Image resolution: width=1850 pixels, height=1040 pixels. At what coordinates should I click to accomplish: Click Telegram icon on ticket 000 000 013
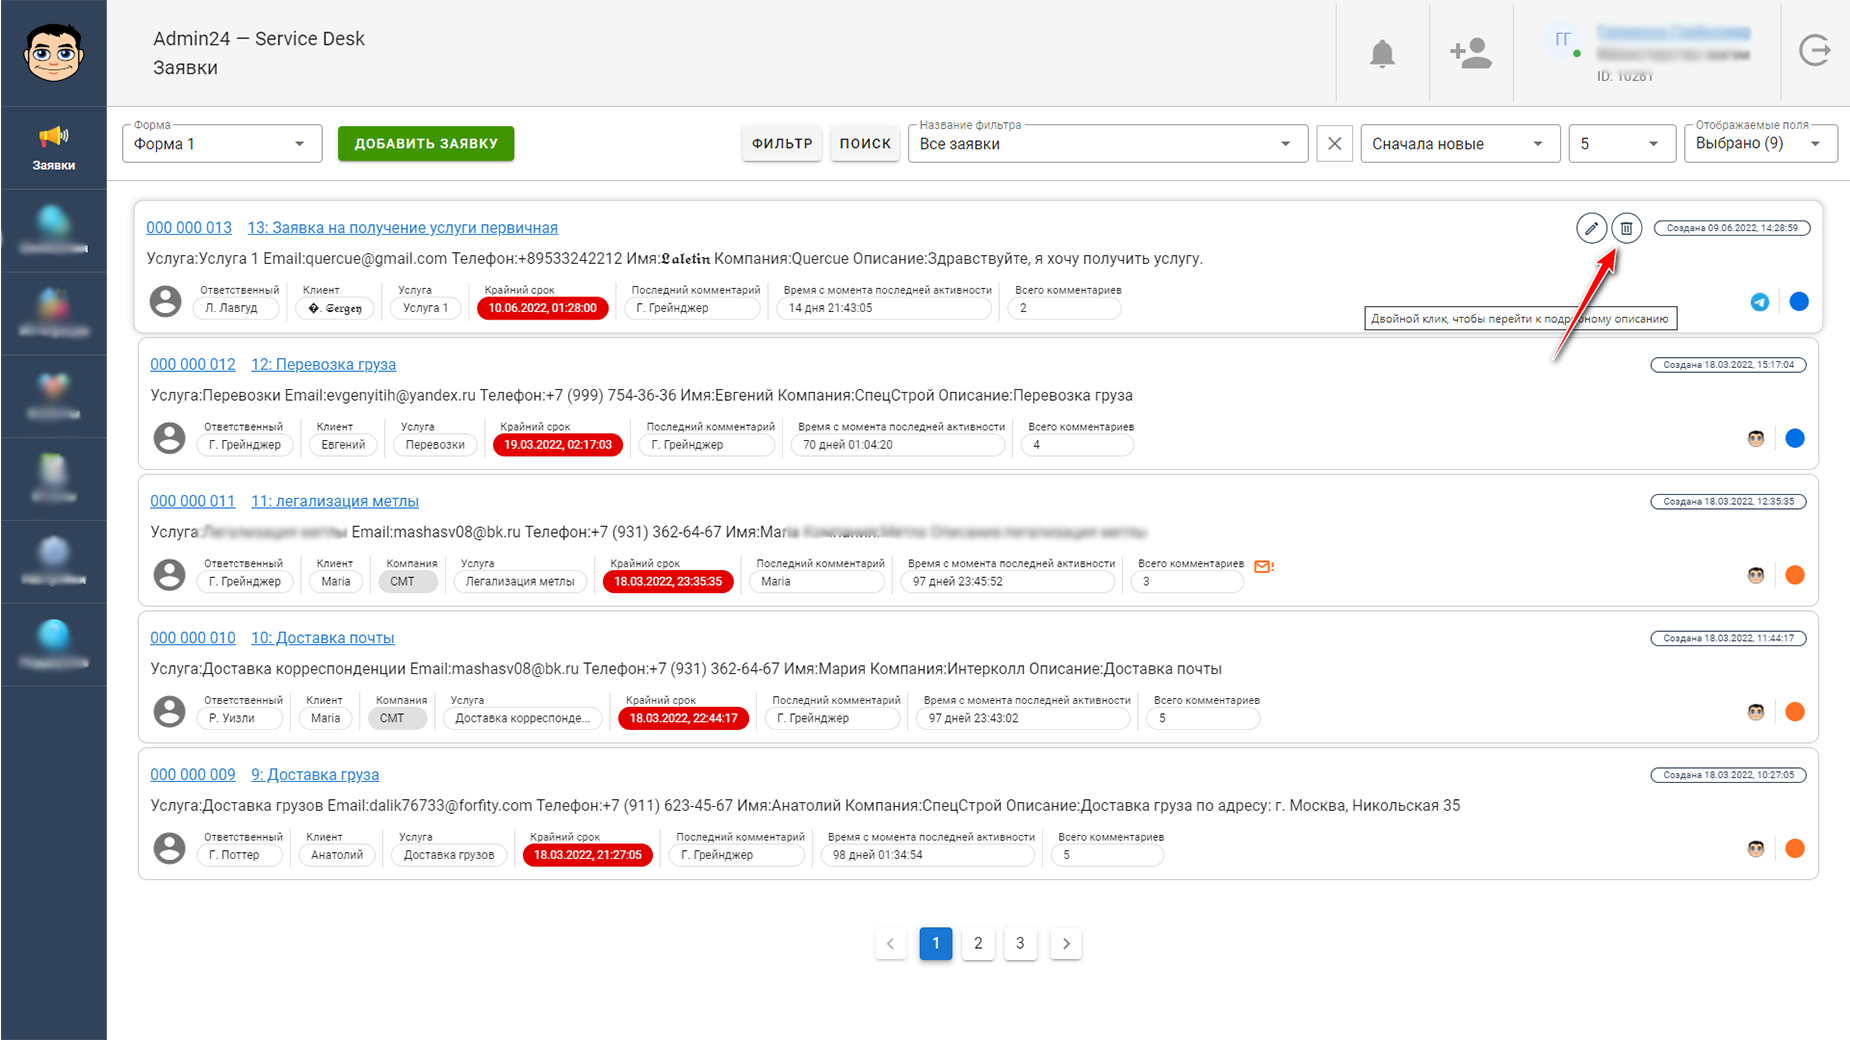(x=1760, y=302)
